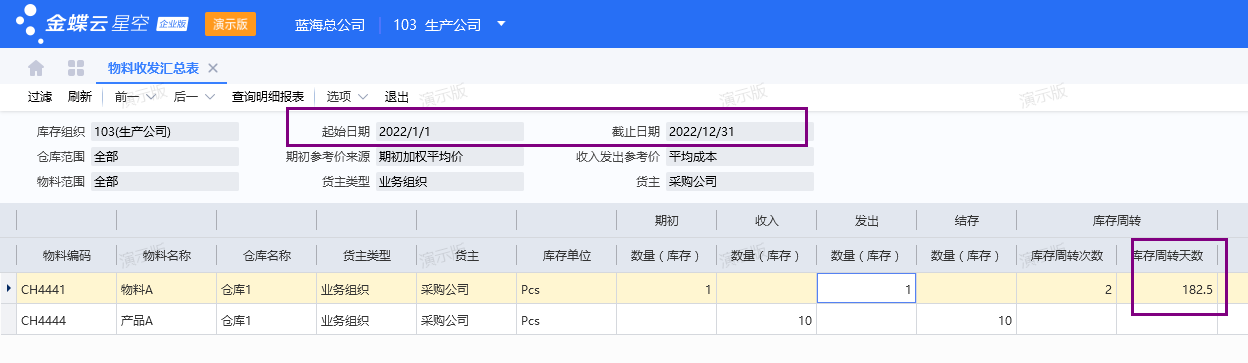Click the 期初参考价来源 field
The height and width of the screenshot is (363, 1248).
(449, 156)
